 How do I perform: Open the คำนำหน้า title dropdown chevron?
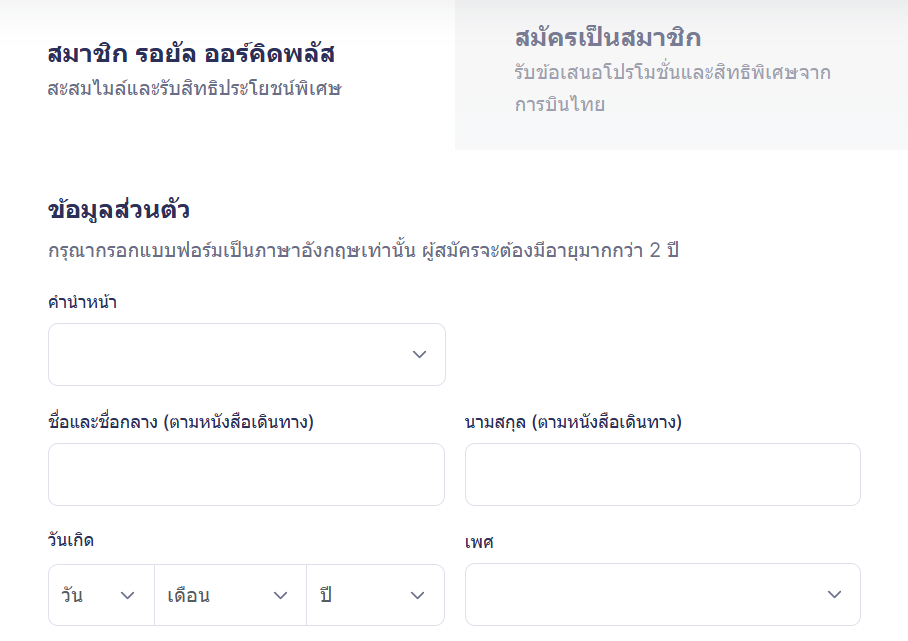point(419,354)
